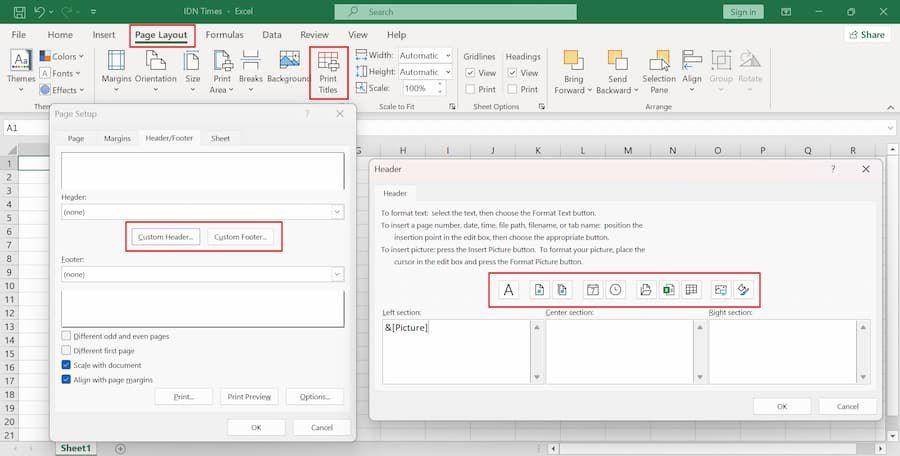Uncheck Scale with document
The image size is (900, 456).
pos(66,365)
